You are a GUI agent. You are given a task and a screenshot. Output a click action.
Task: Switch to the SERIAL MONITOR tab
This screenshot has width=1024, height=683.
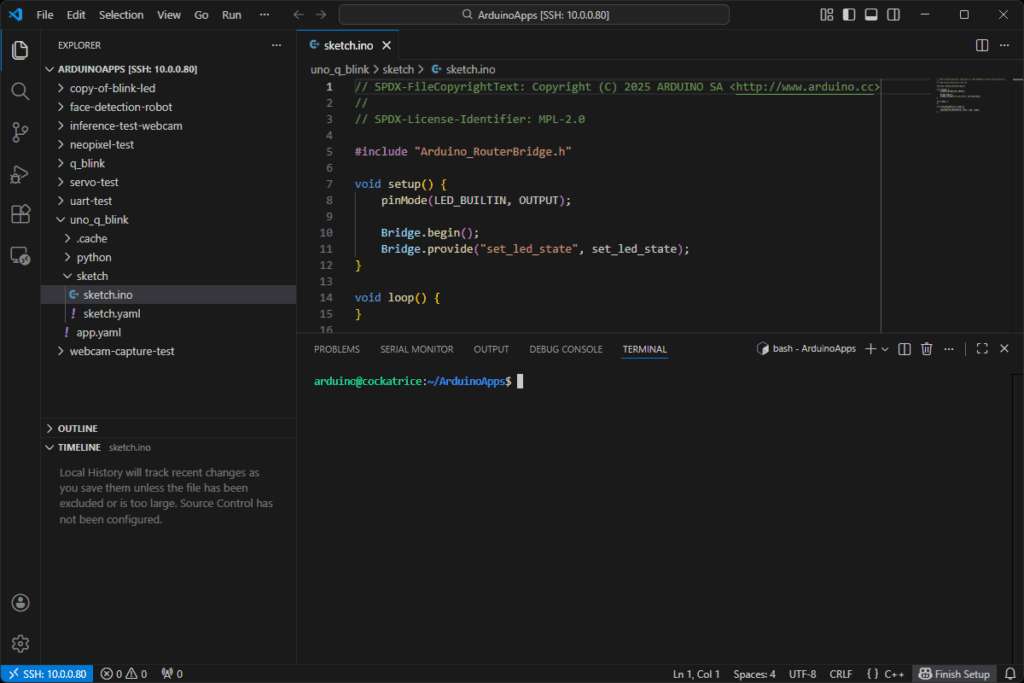(416, 349)
